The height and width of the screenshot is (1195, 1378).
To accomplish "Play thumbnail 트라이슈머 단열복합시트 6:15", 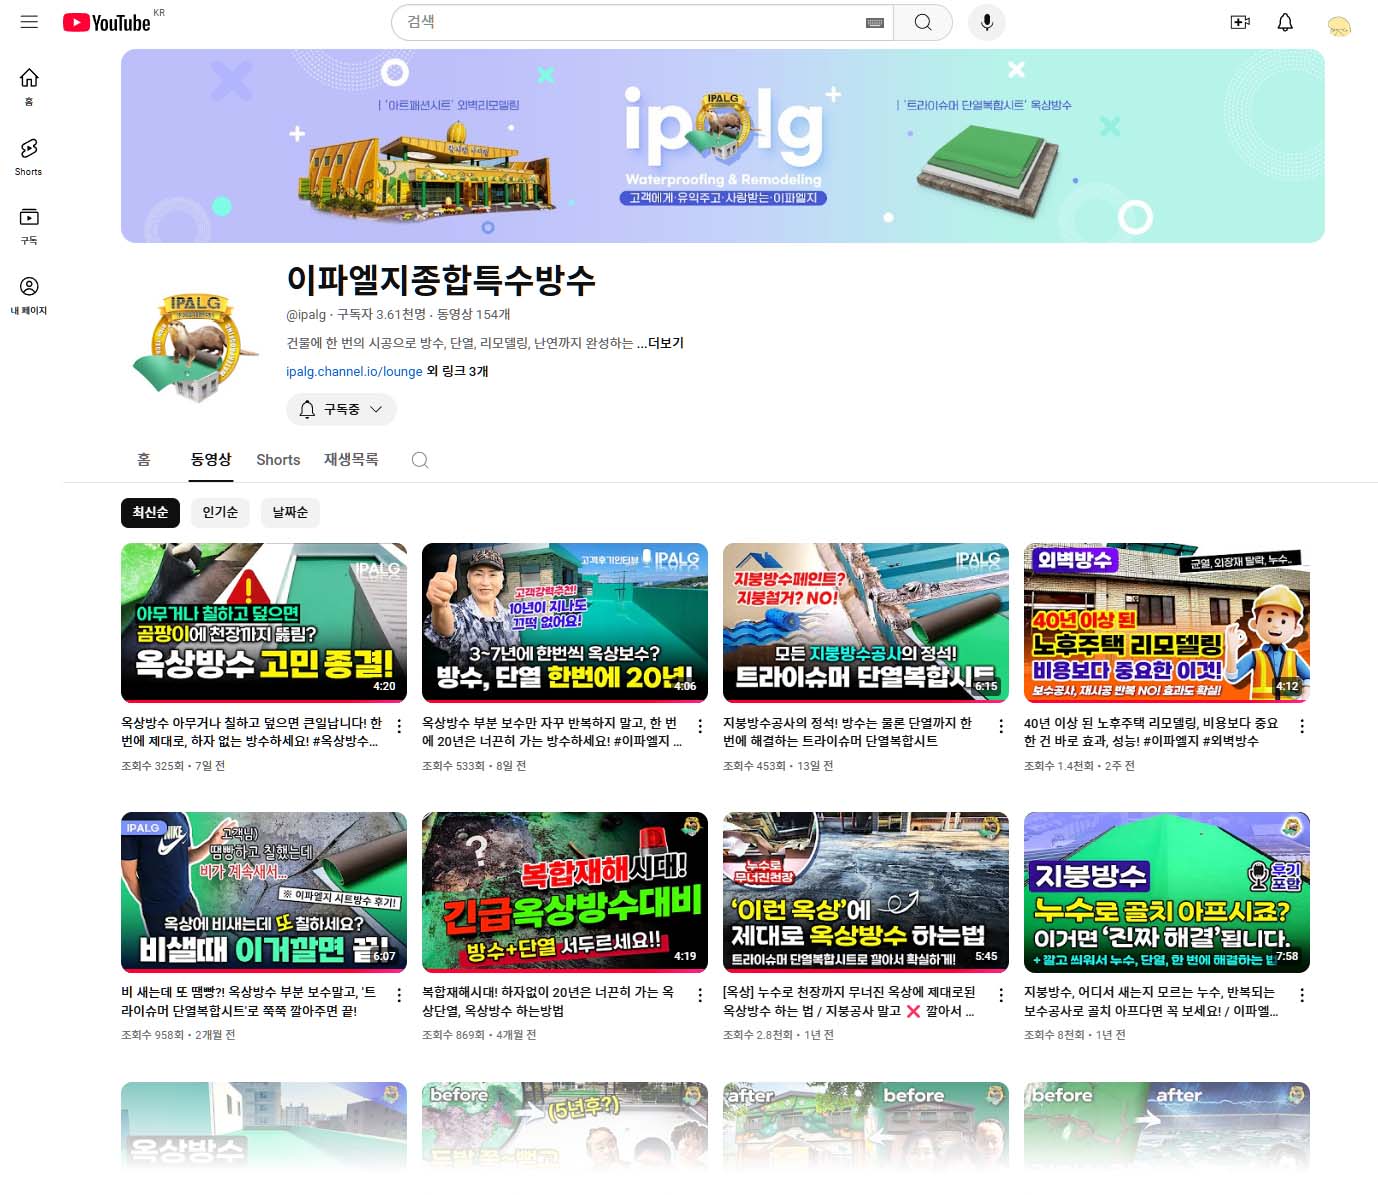I will tap(866, 622).
